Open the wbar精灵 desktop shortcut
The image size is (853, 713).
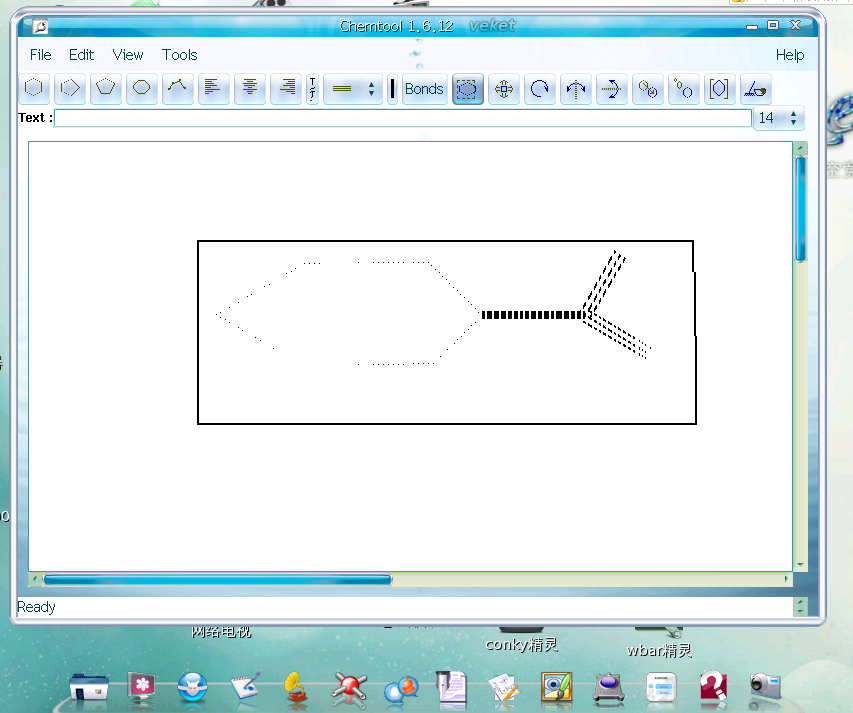tap(659, 650)
